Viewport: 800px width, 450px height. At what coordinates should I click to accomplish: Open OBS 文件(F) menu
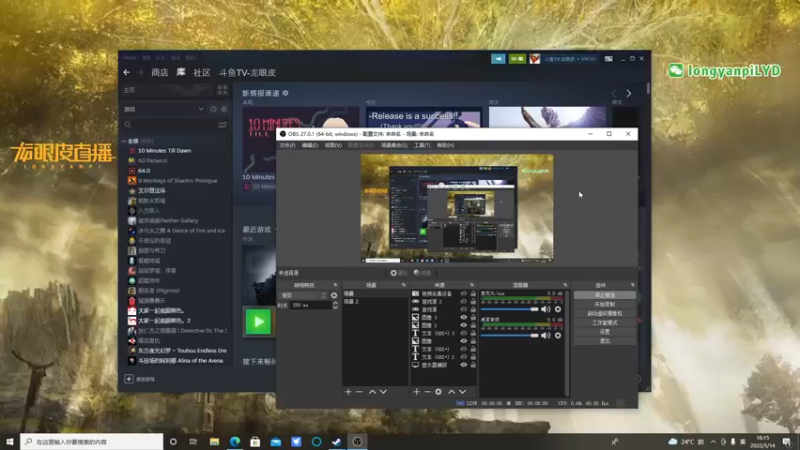tap(287, 145)
